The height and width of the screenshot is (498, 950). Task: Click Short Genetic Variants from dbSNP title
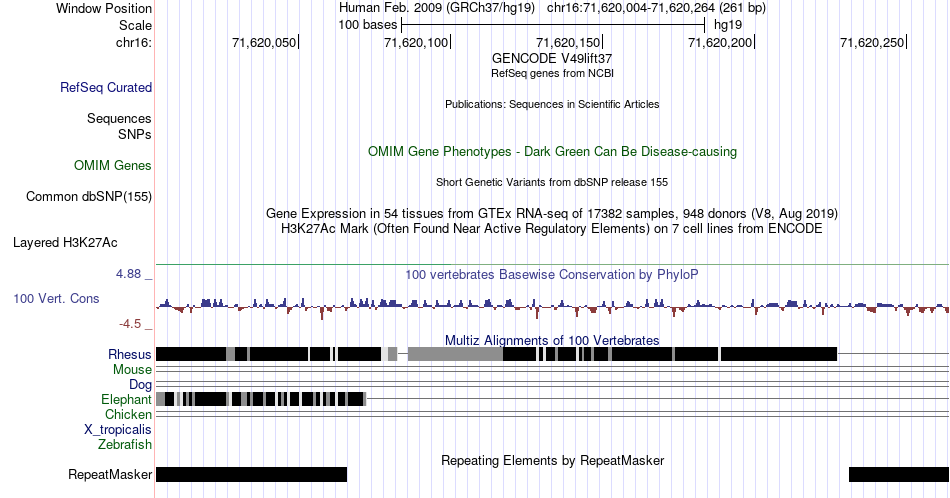point(552,182)
